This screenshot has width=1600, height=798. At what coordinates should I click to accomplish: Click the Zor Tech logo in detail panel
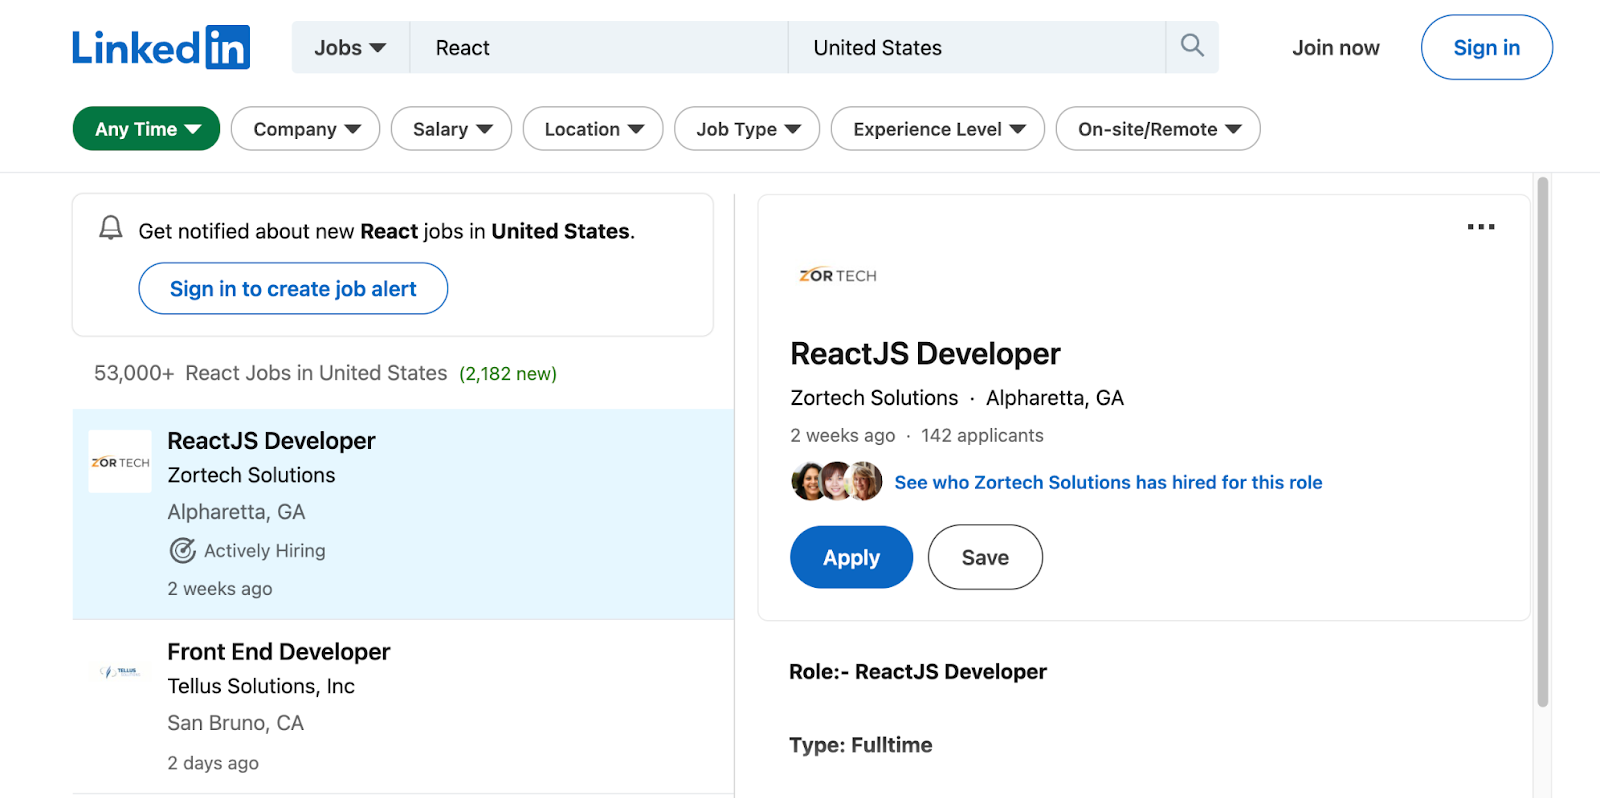pyautogui.click(x=838, y=276)
